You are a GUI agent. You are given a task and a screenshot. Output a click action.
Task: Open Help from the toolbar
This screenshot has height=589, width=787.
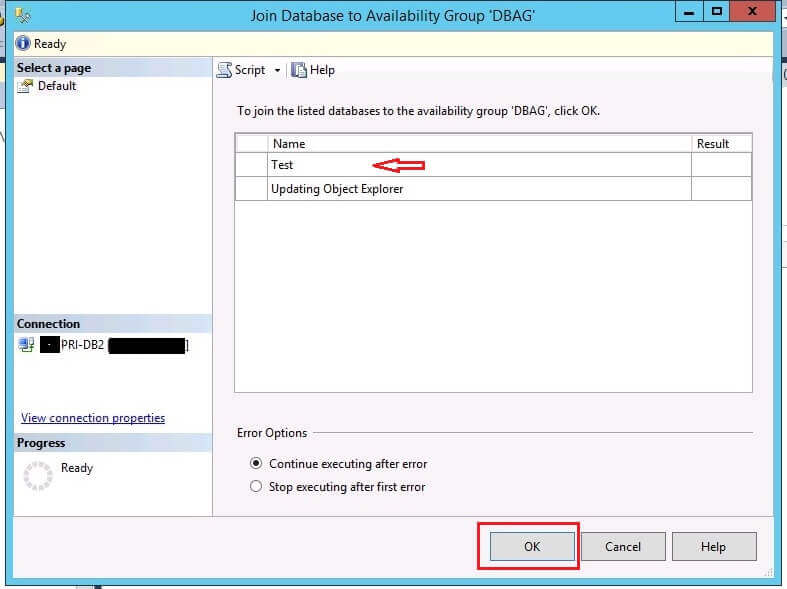(313, 70)
